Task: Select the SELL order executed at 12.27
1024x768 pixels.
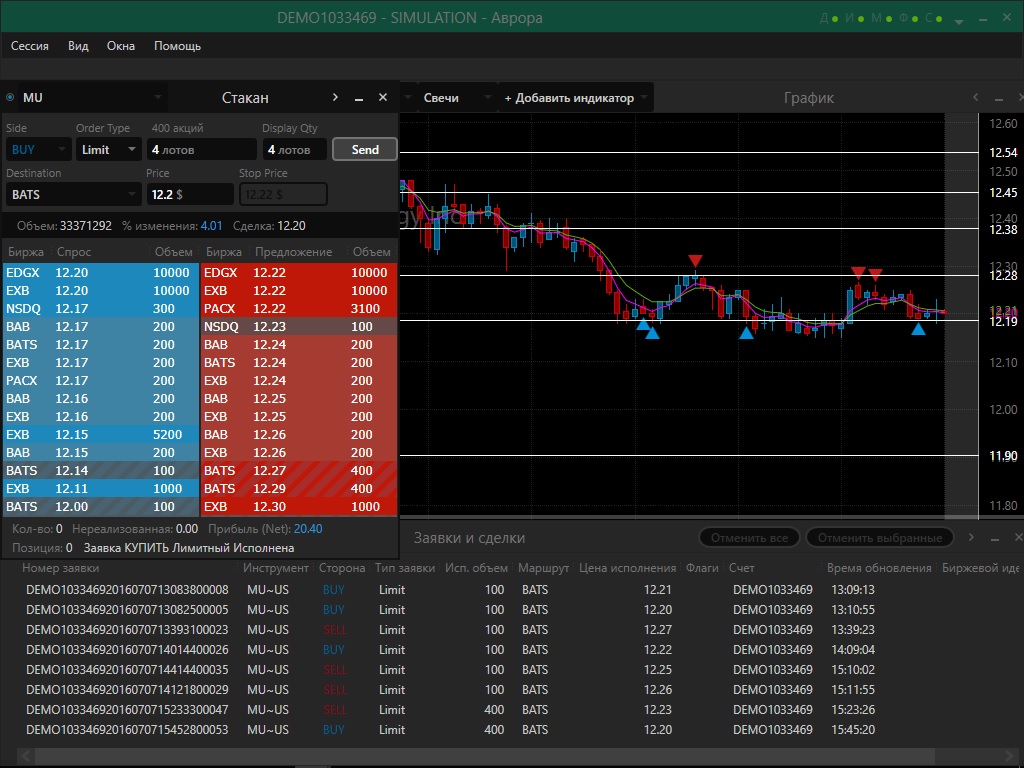Action: pyautogui.click(x=512, y=630)
